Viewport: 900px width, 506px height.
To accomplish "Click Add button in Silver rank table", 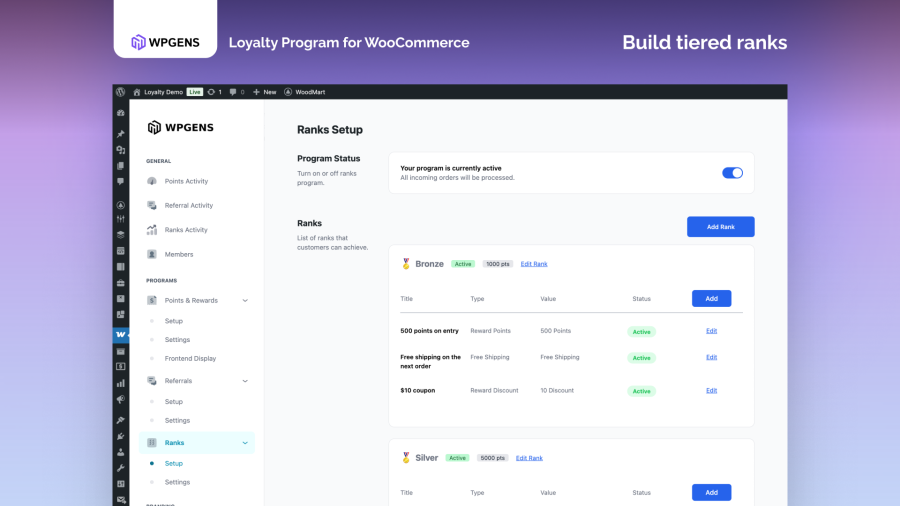I will click(711, 492).
